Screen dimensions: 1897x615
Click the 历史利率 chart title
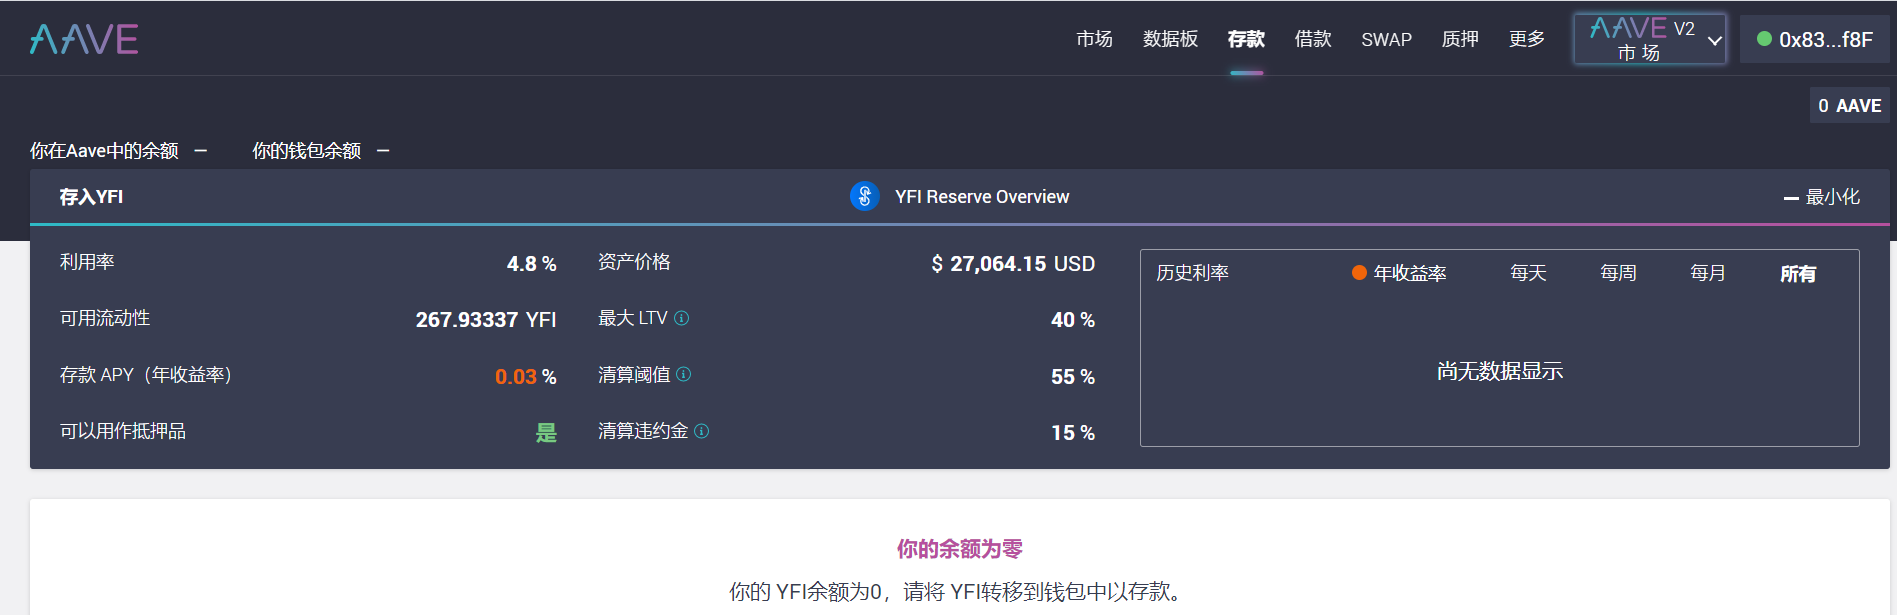click(x=1192, y=273)
